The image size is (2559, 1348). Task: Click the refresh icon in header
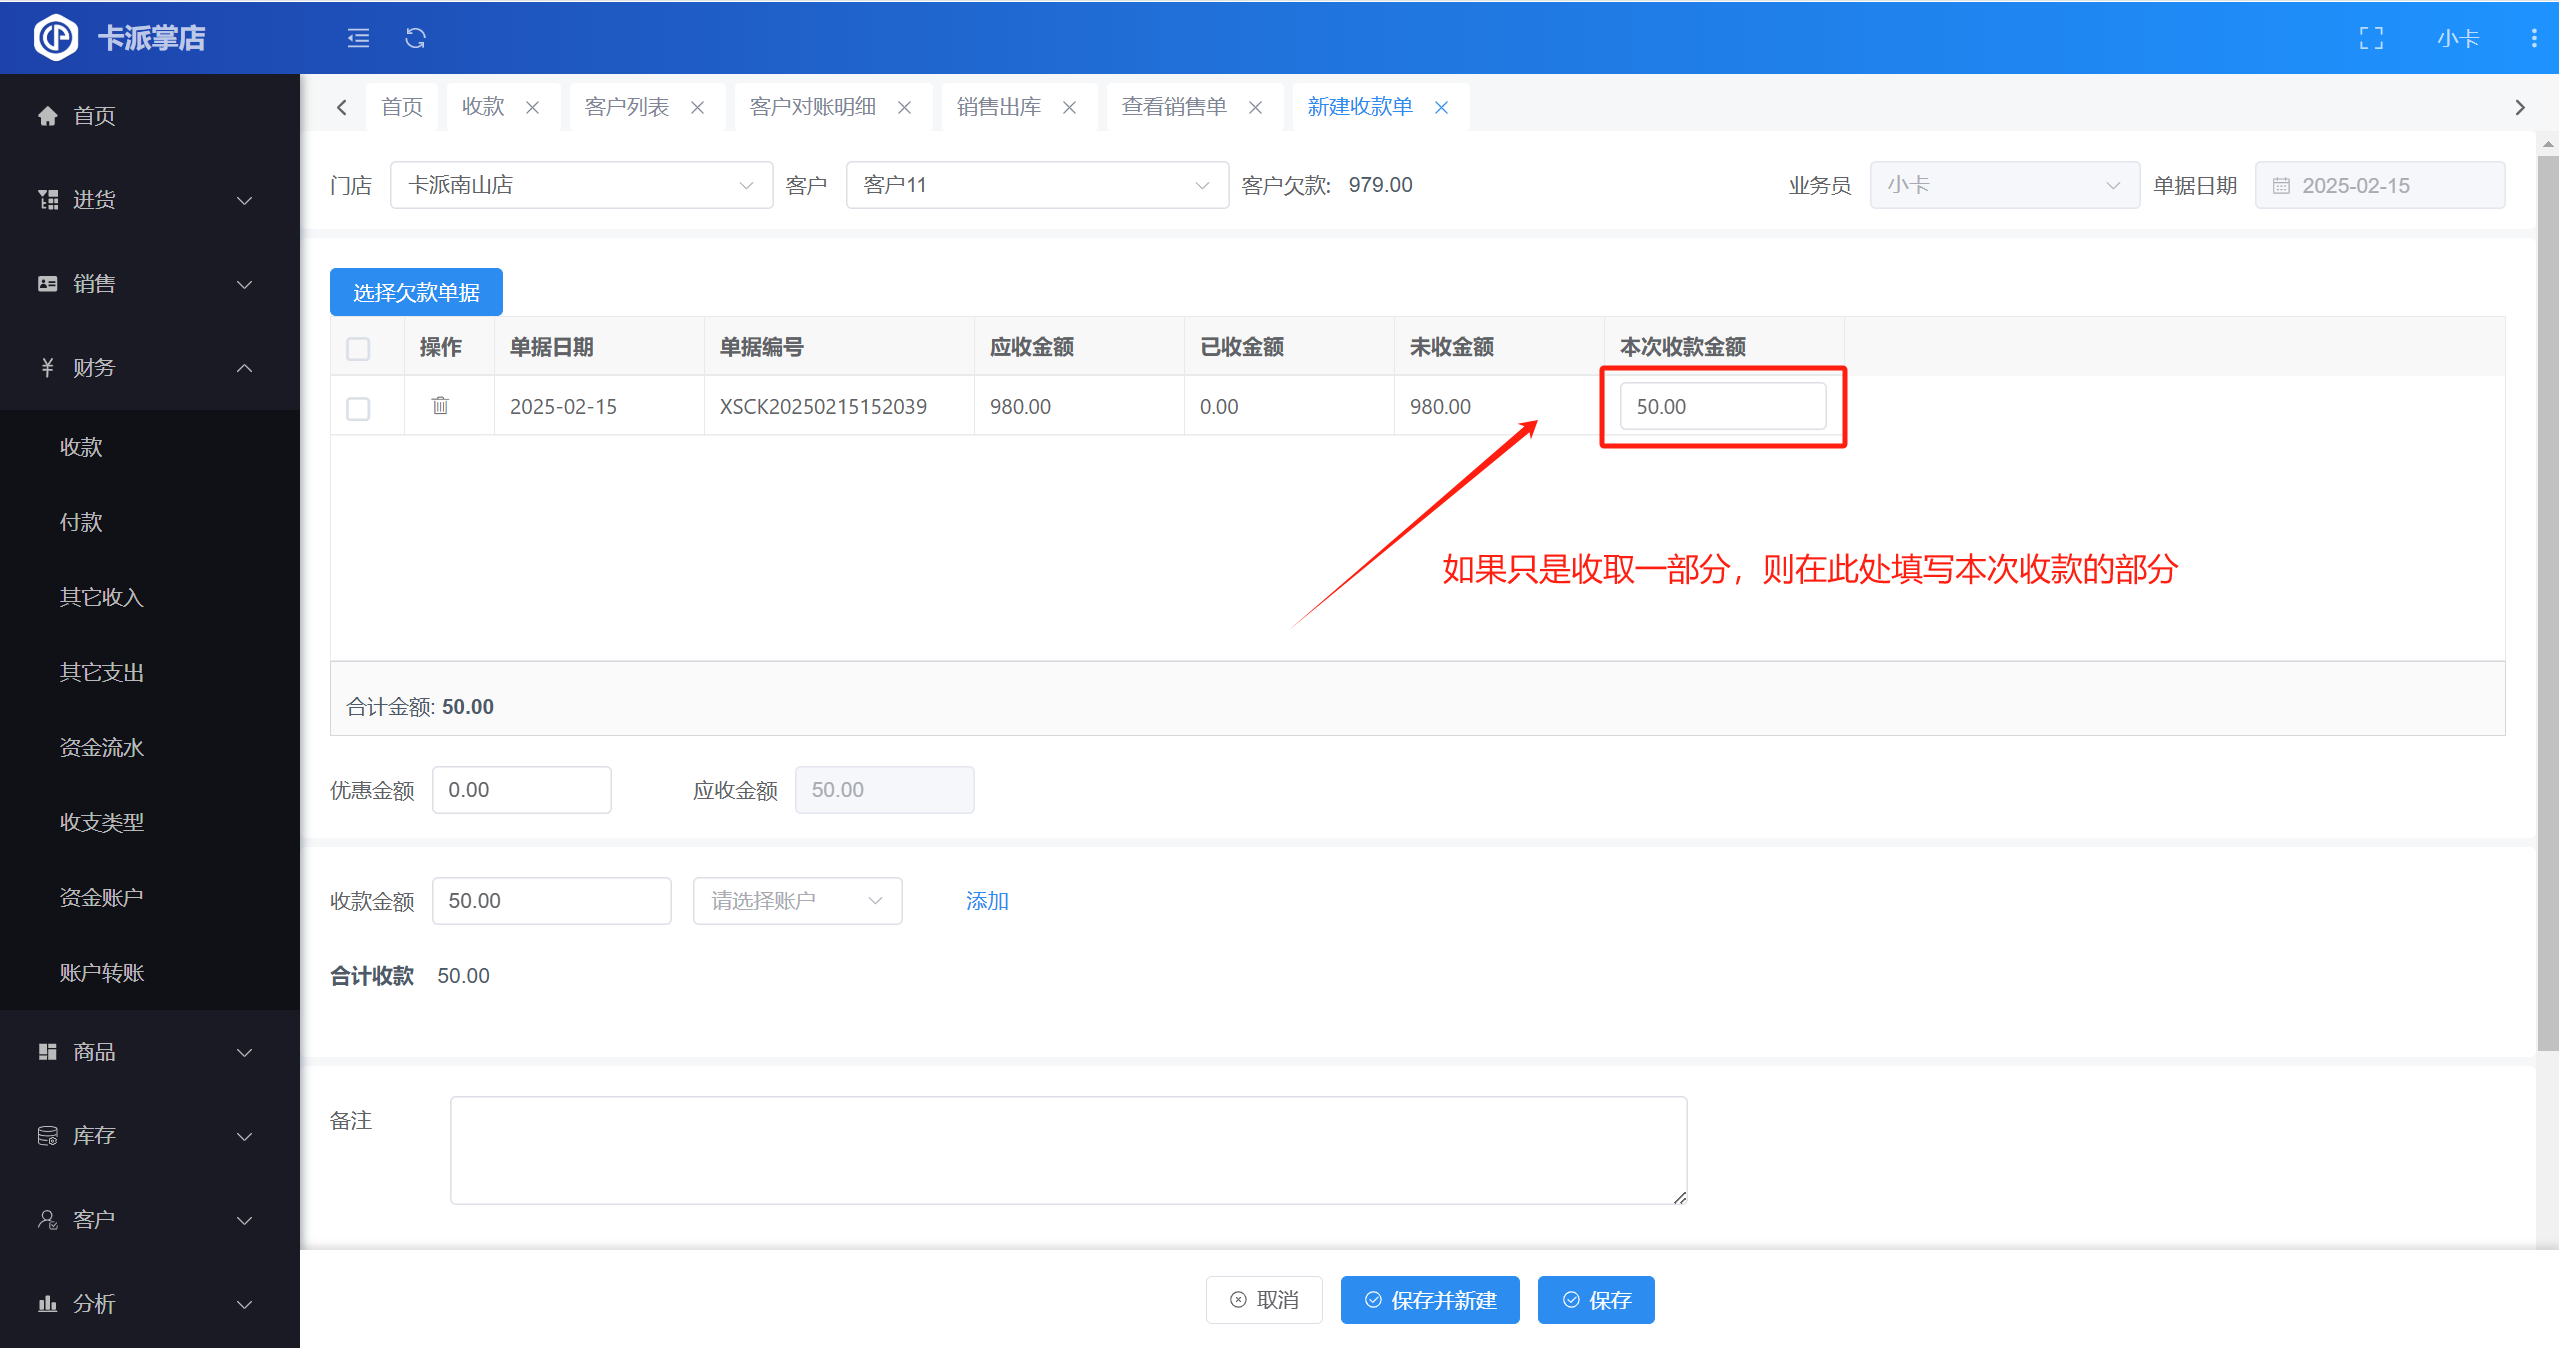(415, 38)
